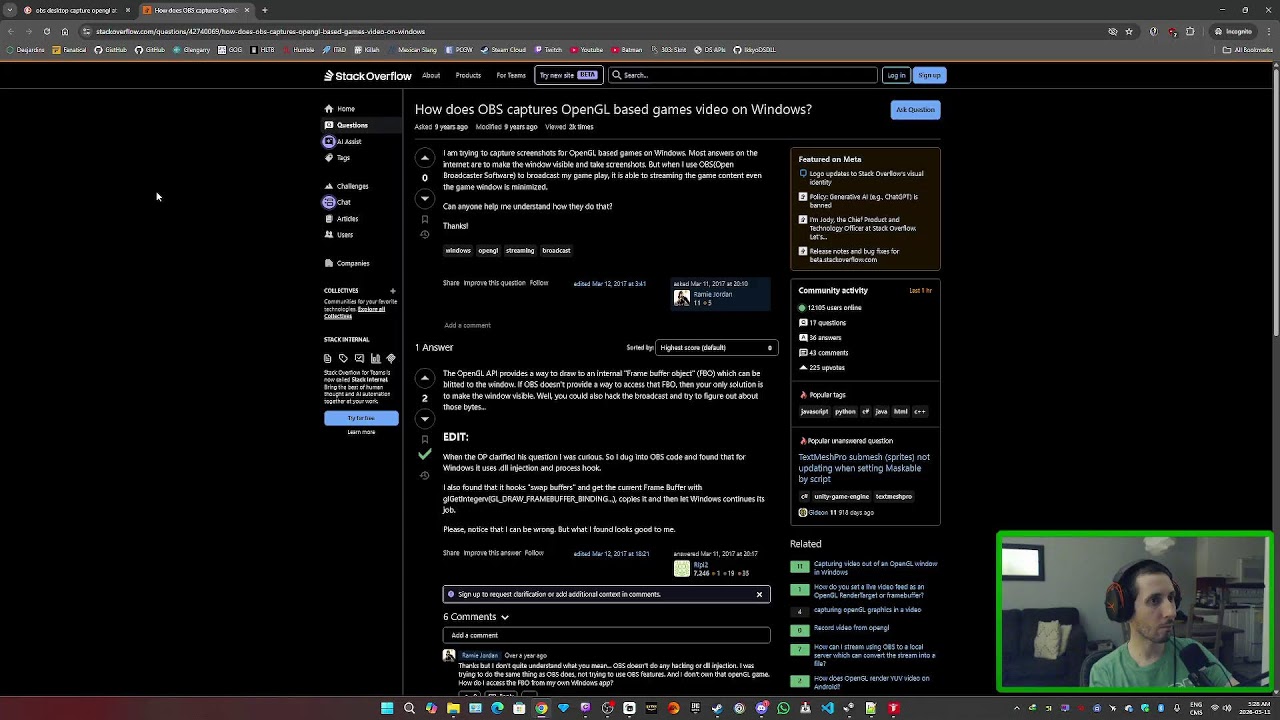Dismiss the sign up clarification banner

pyautogui.click(x=759, y=595)
